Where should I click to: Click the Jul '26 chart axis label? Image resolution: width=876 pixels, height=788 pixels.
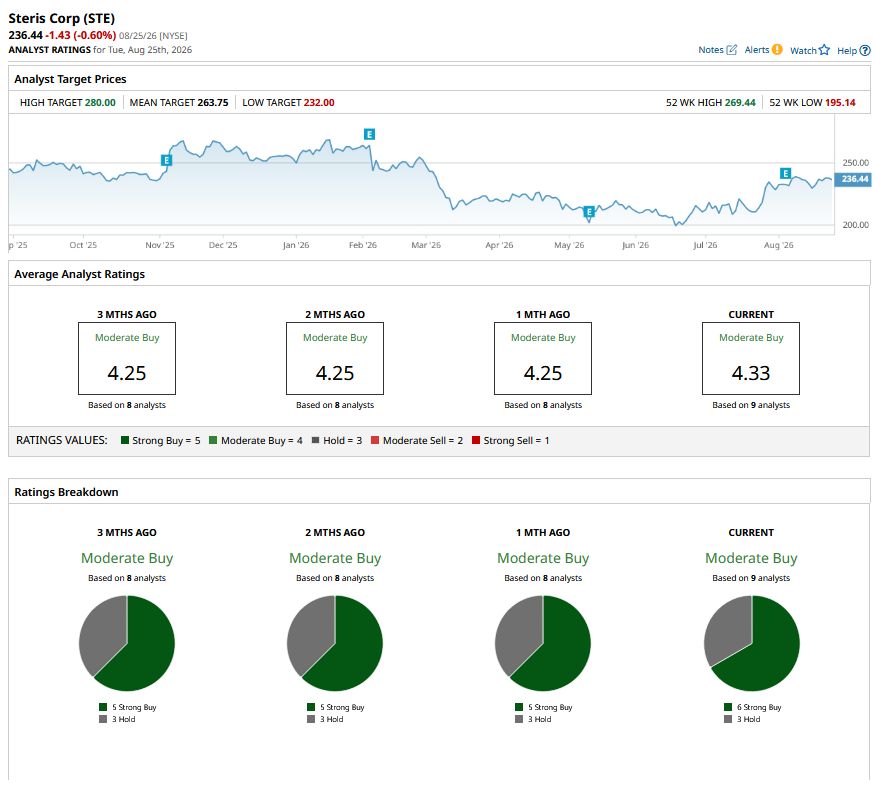(x=704, y=245)
